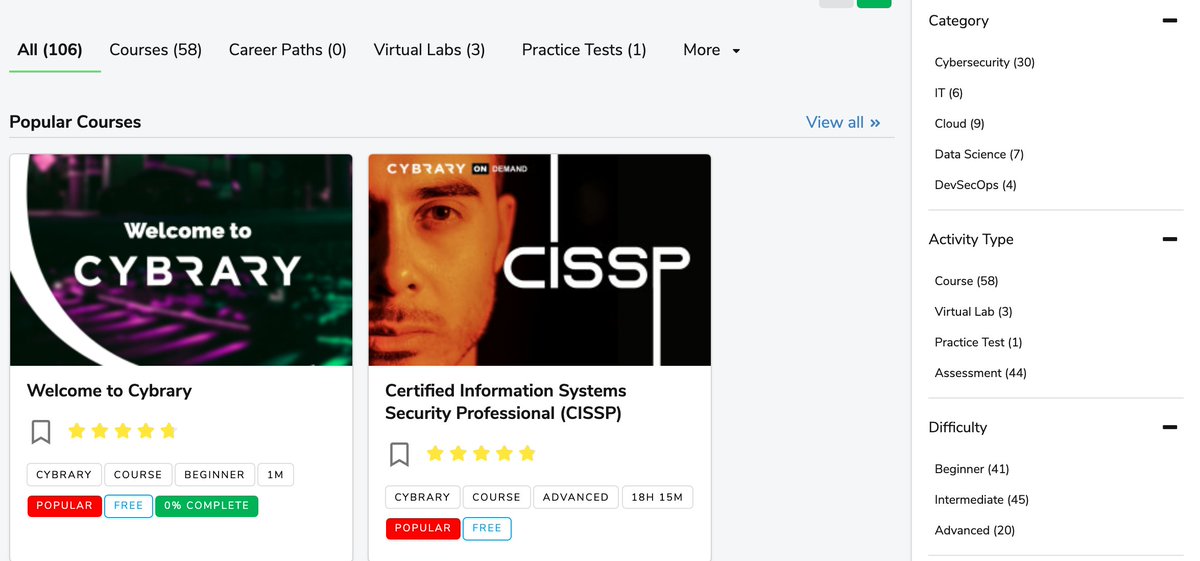Filter by Advanced (20) difficulty
1200x561 pixels.
[x=975, y=531]
